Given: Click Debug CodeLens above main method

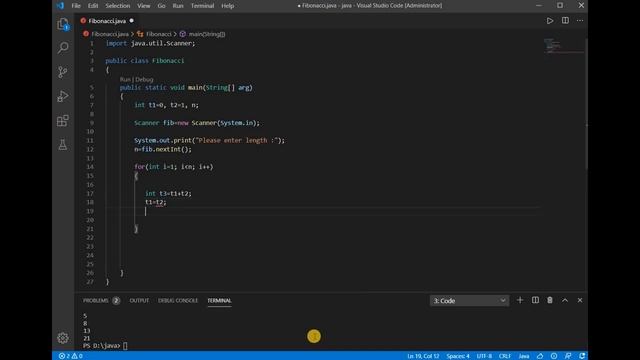Looking at the screenshot, I should click(x=144, y=80).
